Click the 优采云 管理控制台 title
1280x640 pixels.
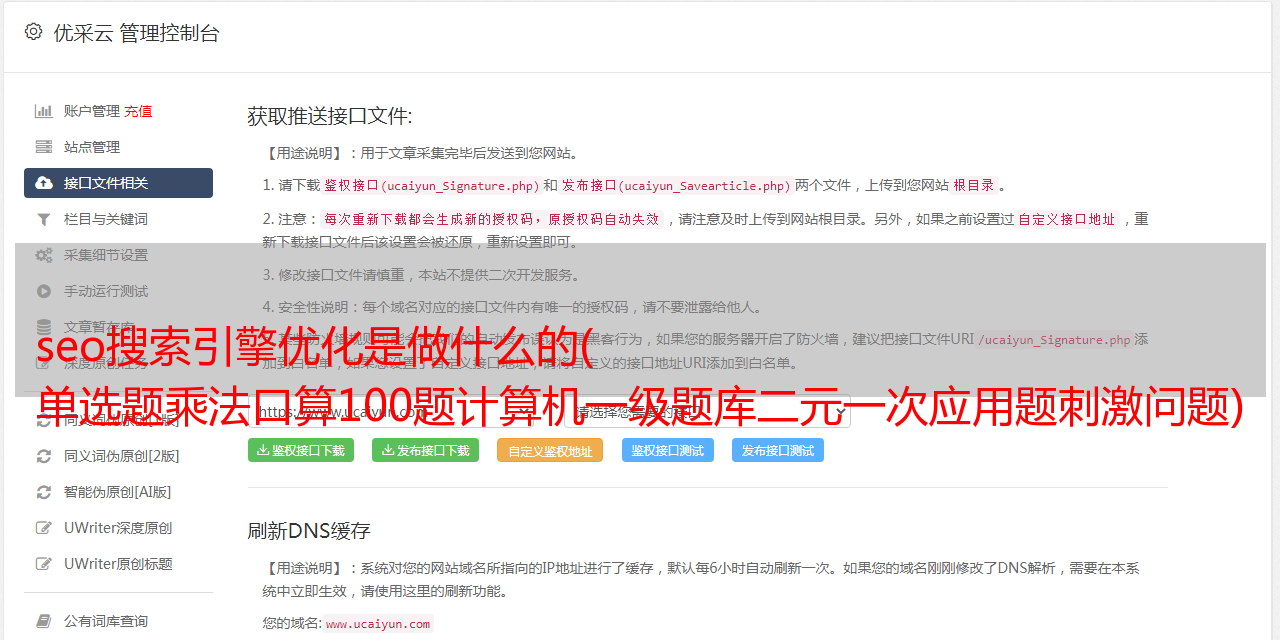[x=136, y=33]
